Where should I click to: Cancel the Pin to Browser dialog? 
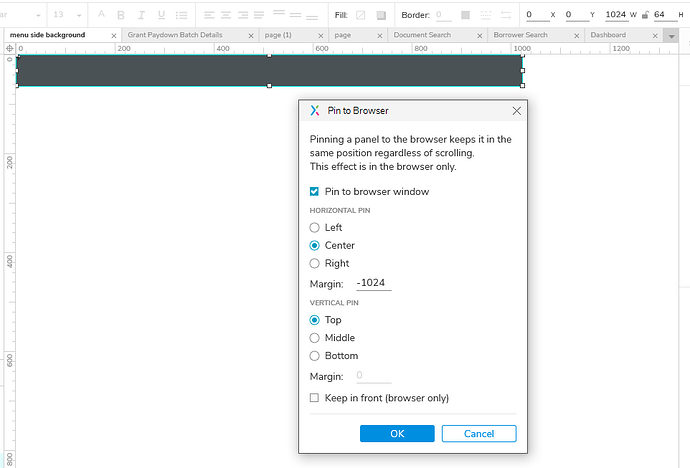479,433
